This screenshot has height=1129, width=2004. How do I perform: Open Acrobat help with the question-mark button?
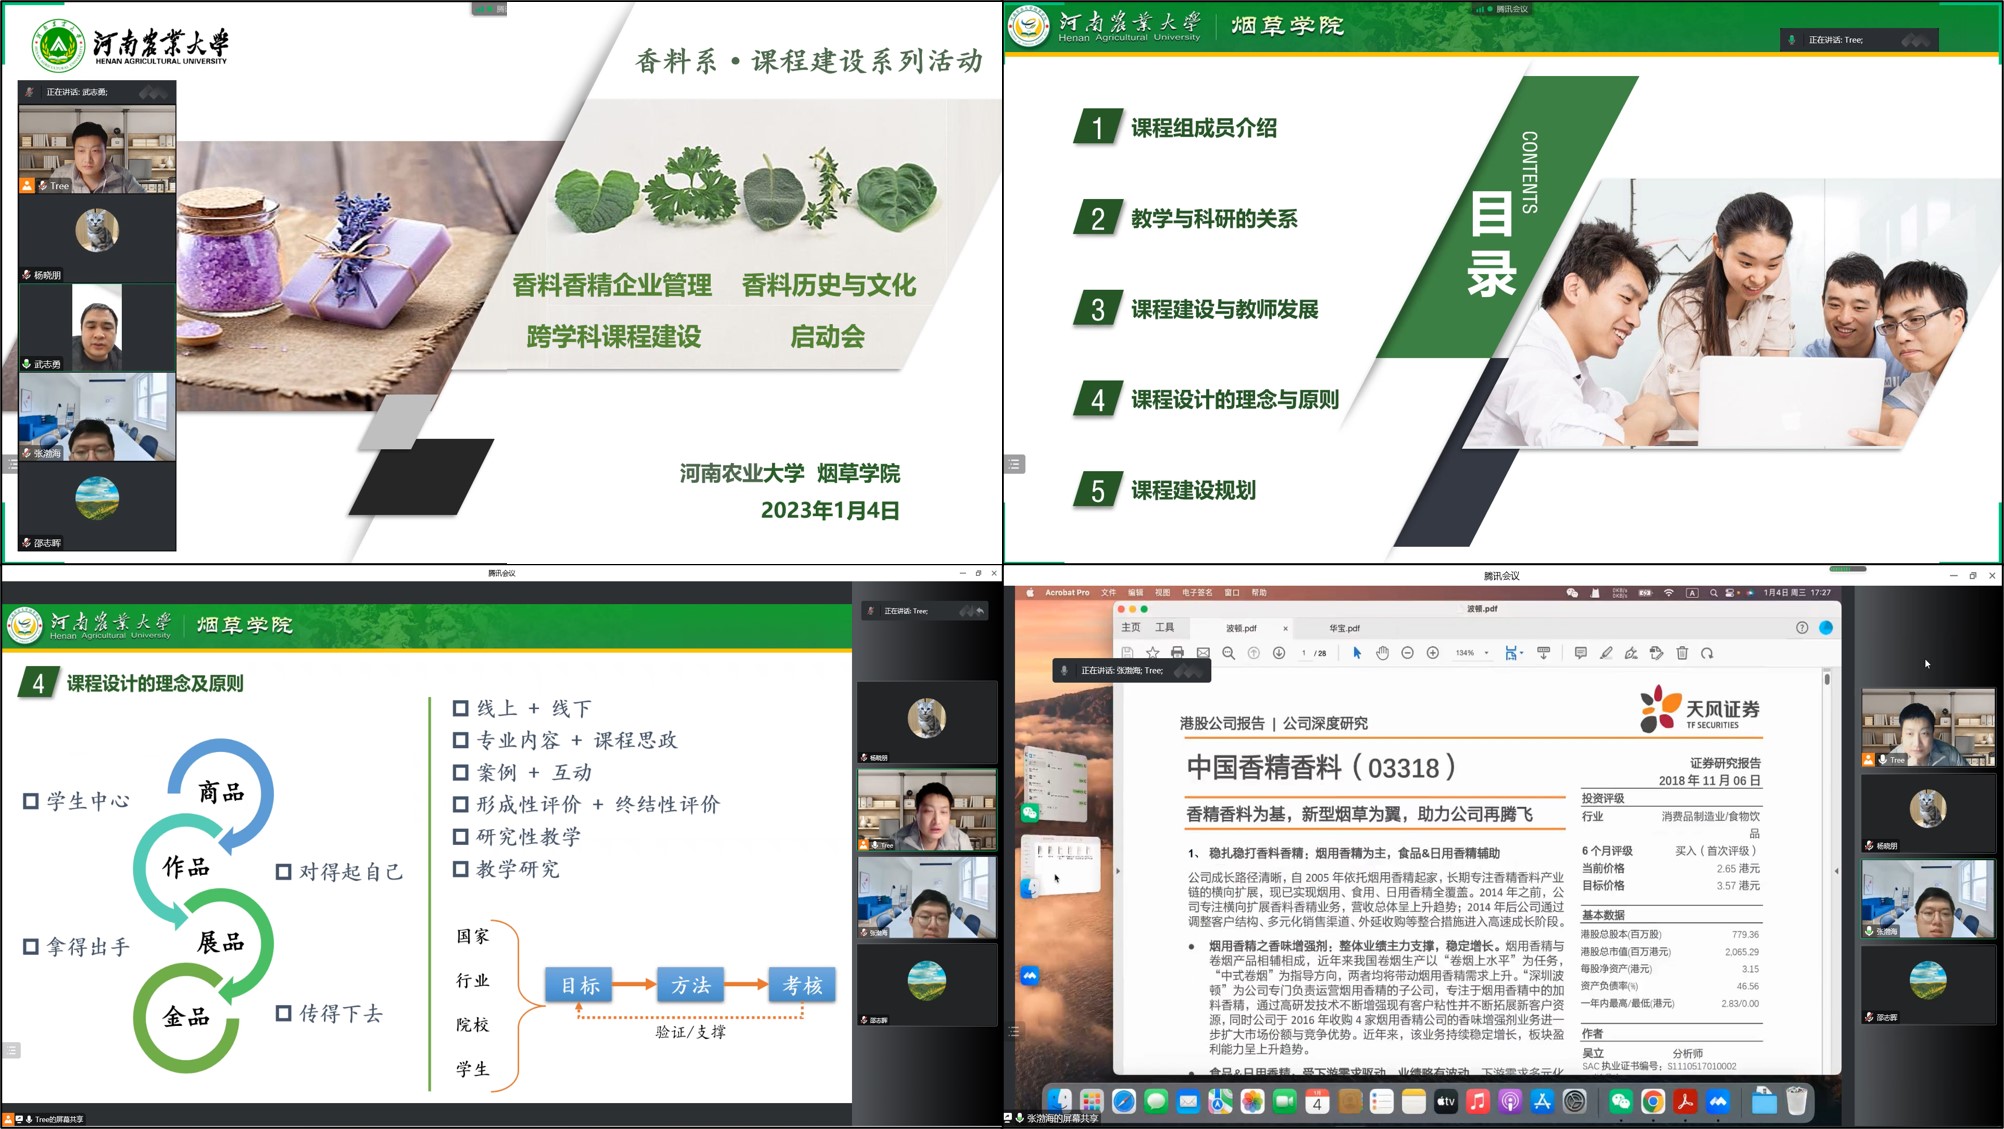coord(1800,628)
